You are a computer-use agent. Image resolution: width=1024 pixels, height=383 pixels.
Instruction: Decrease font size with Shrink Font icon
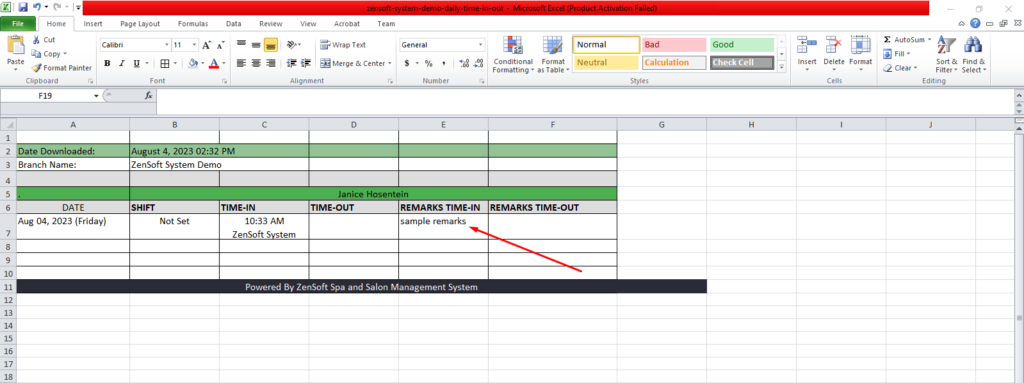coord(221,45)
